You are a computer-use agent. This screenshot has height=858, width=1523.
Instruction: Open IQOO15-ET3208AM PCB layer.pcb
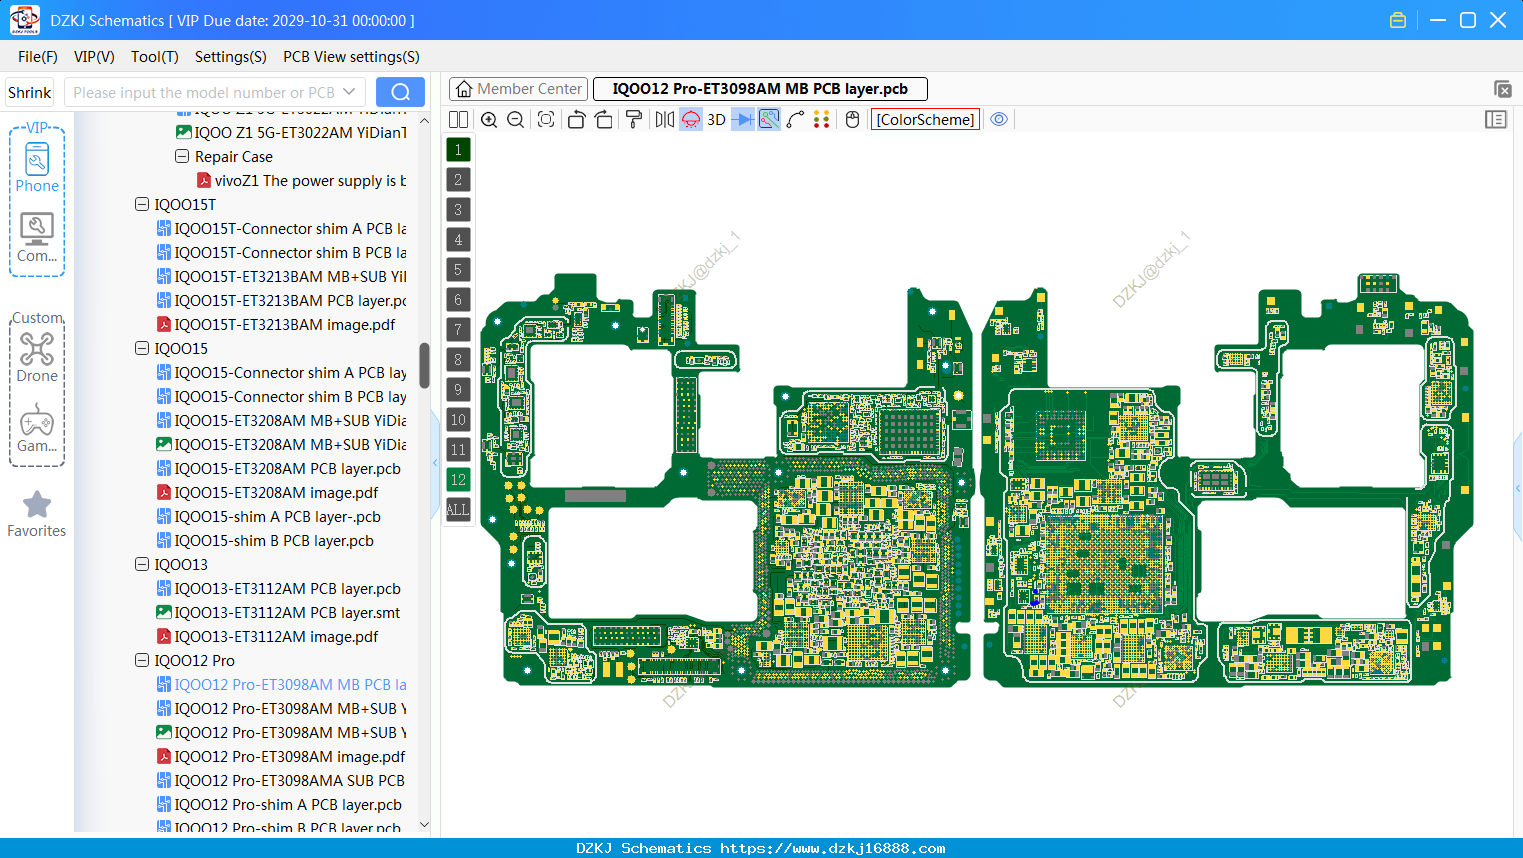coord(279,468)
